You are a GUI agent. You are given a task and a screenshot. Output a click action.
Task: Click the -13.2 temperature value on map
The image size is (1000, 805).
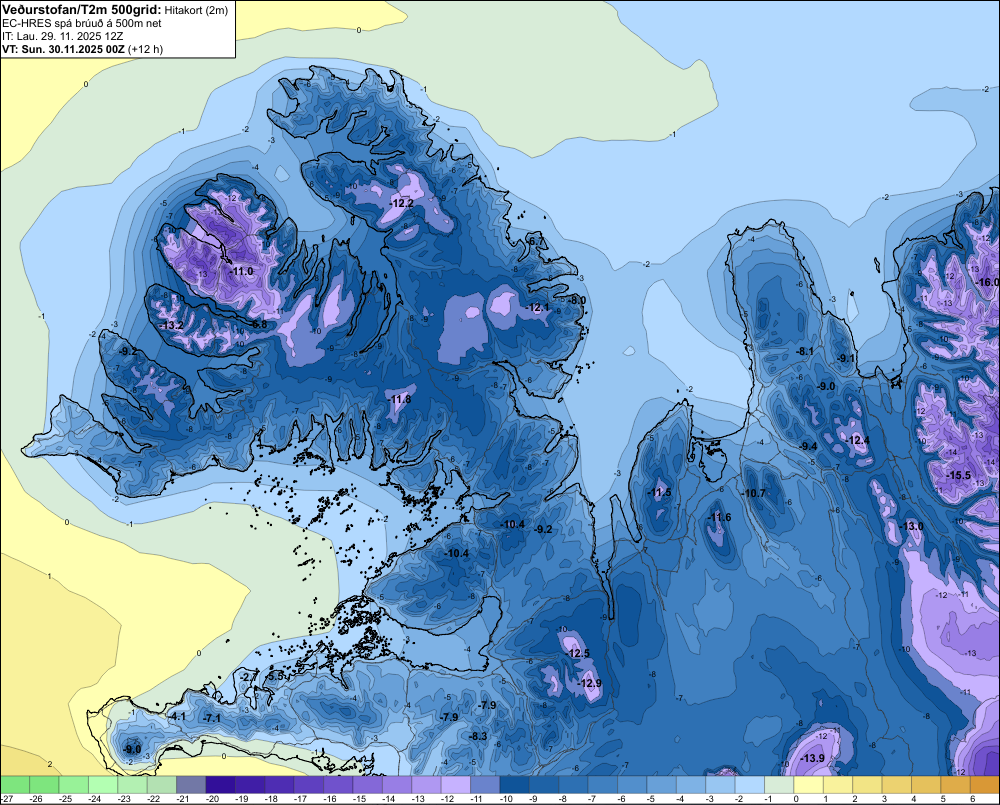[171, 325]
